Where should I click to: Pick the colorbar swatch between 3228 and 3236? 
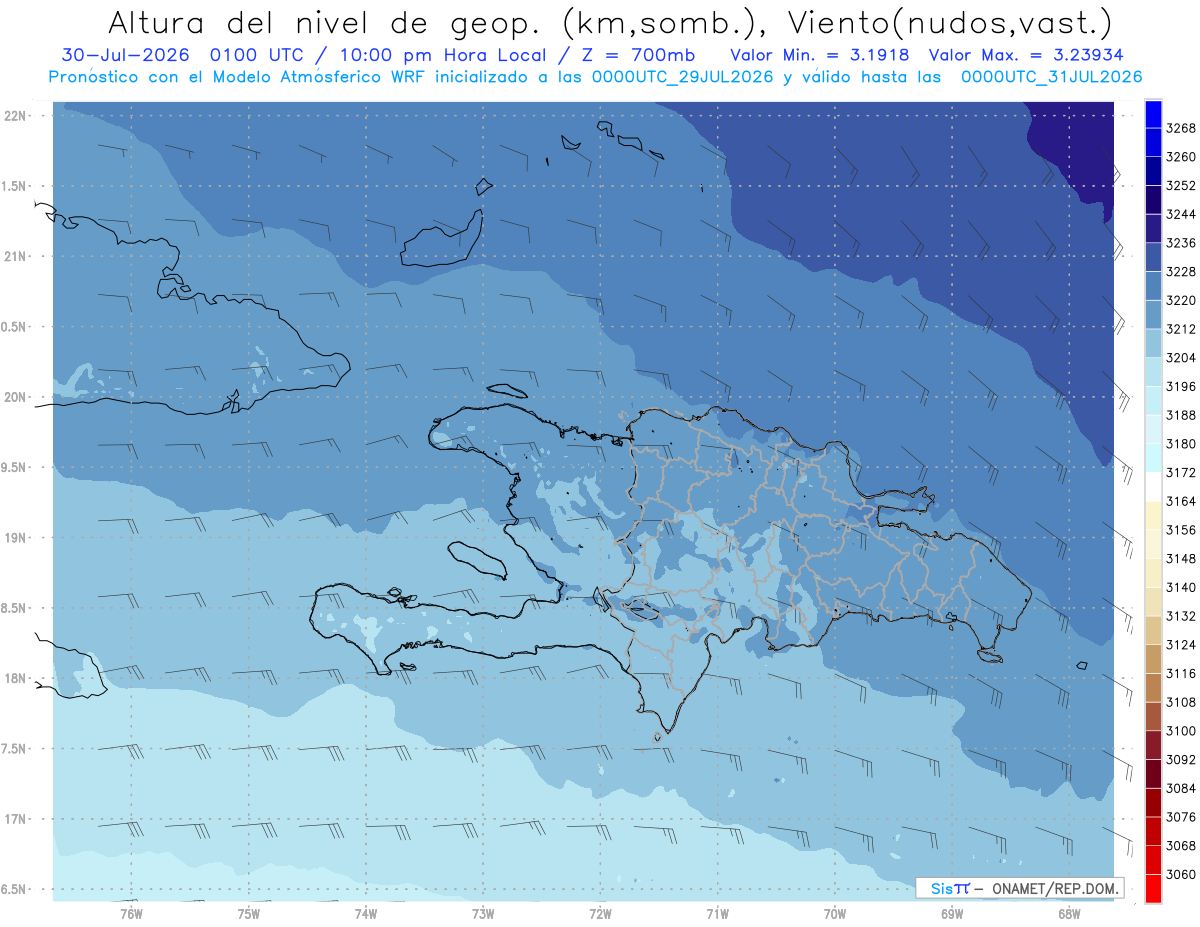(x=1153, y=257)
